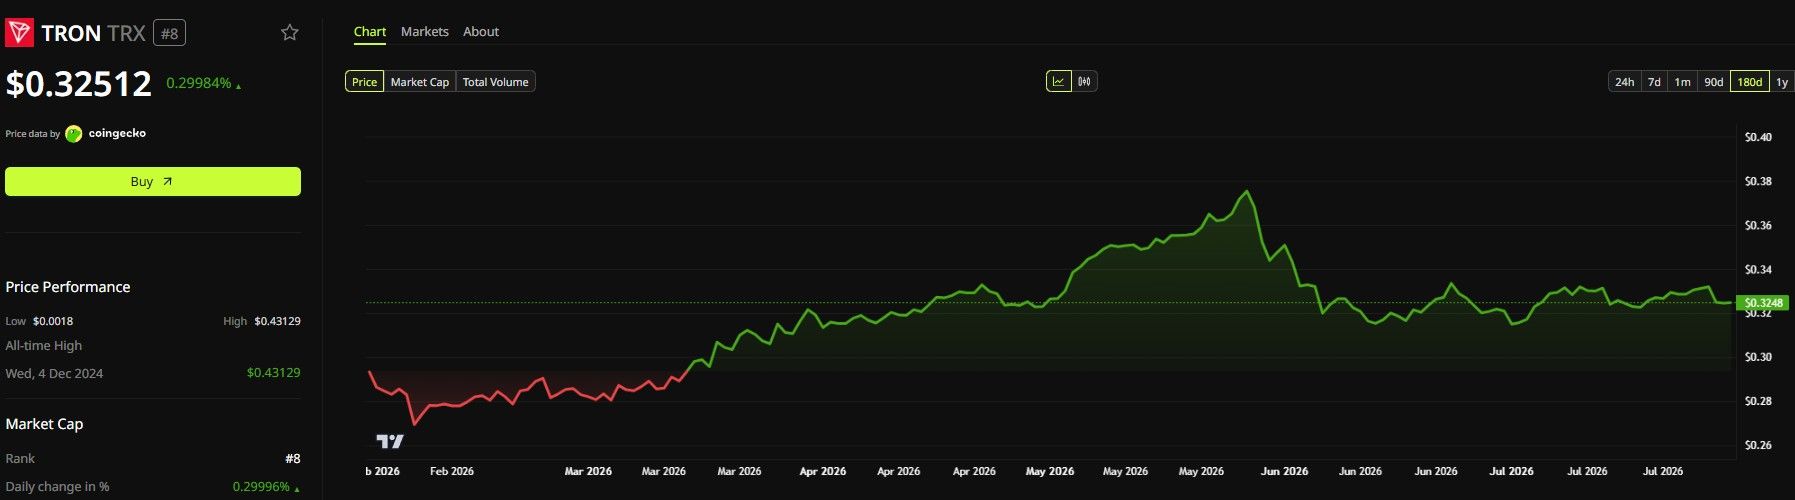The image size is (1795, 500).
Task: Click the TRON logo icon
Action: tap(20, 33)
